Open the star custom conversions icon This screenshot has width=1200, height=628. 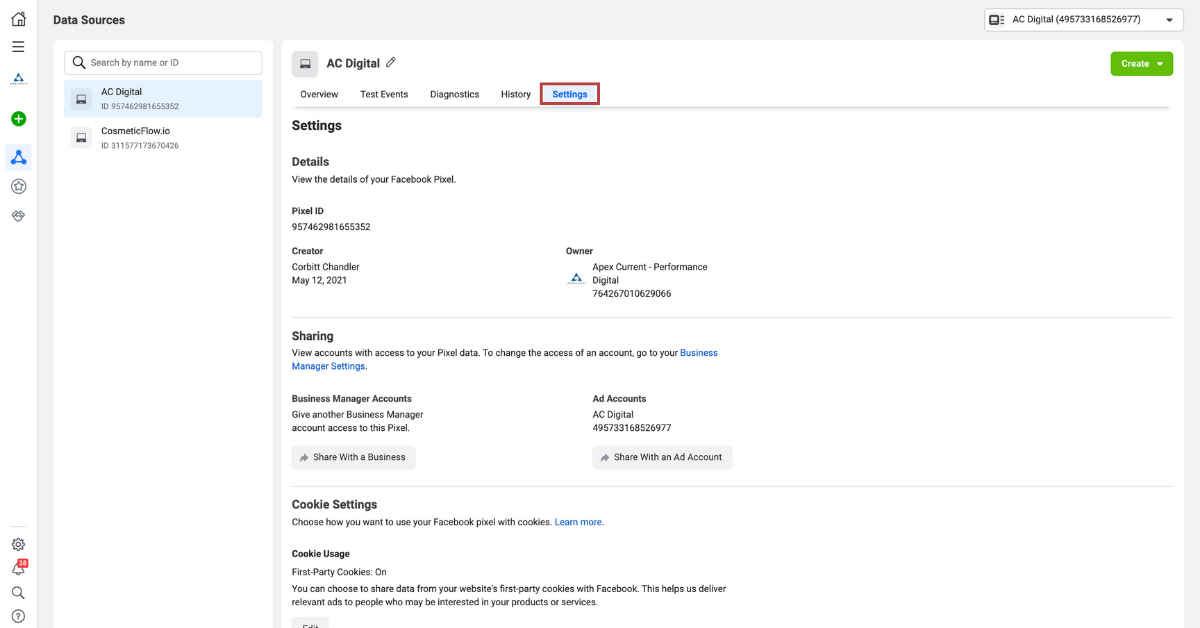coord(18,186)
